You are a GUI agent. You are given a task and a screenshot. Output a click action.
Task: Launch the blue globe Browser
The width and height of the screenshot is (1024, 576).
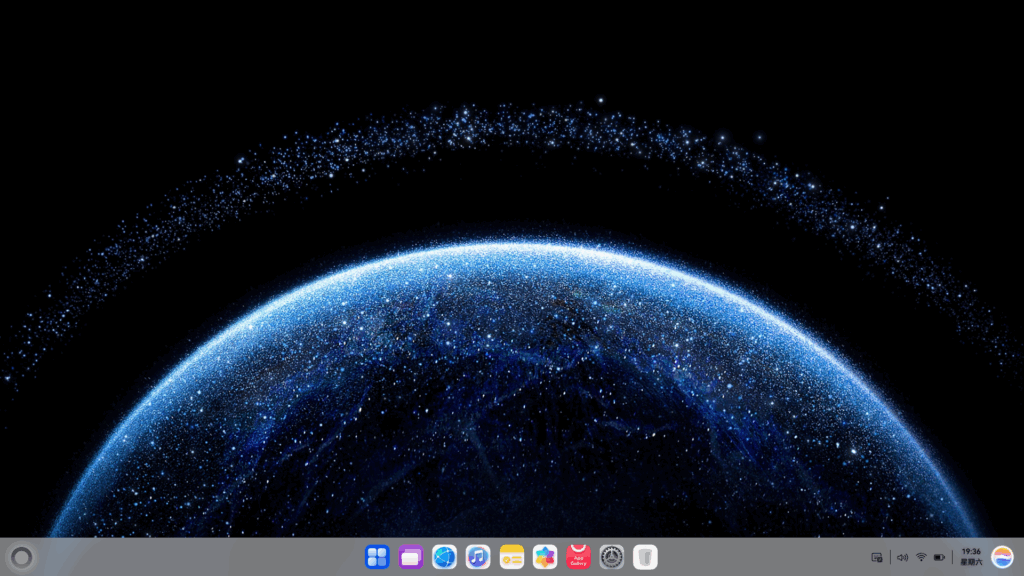coord(444,557)
